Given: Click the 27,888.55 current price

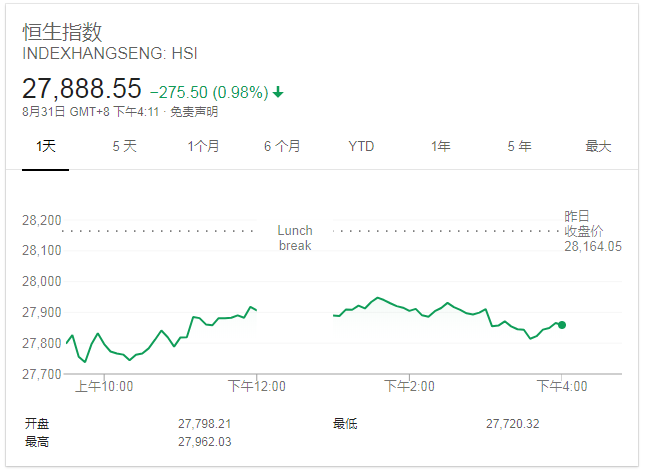Looking at the screenshot, I should 82,88.
